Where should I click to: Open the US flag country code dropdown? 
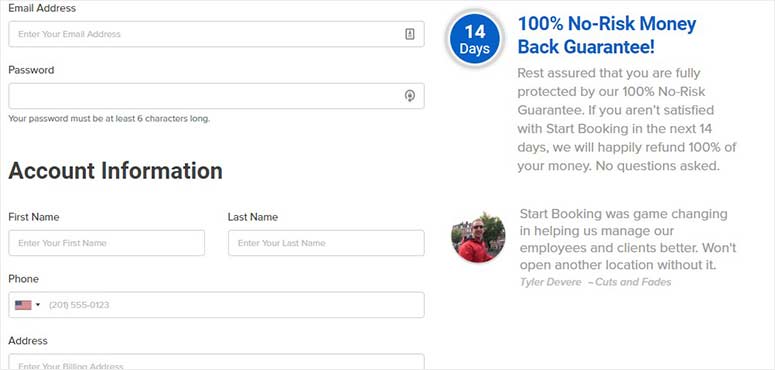(x=28, y=305)
